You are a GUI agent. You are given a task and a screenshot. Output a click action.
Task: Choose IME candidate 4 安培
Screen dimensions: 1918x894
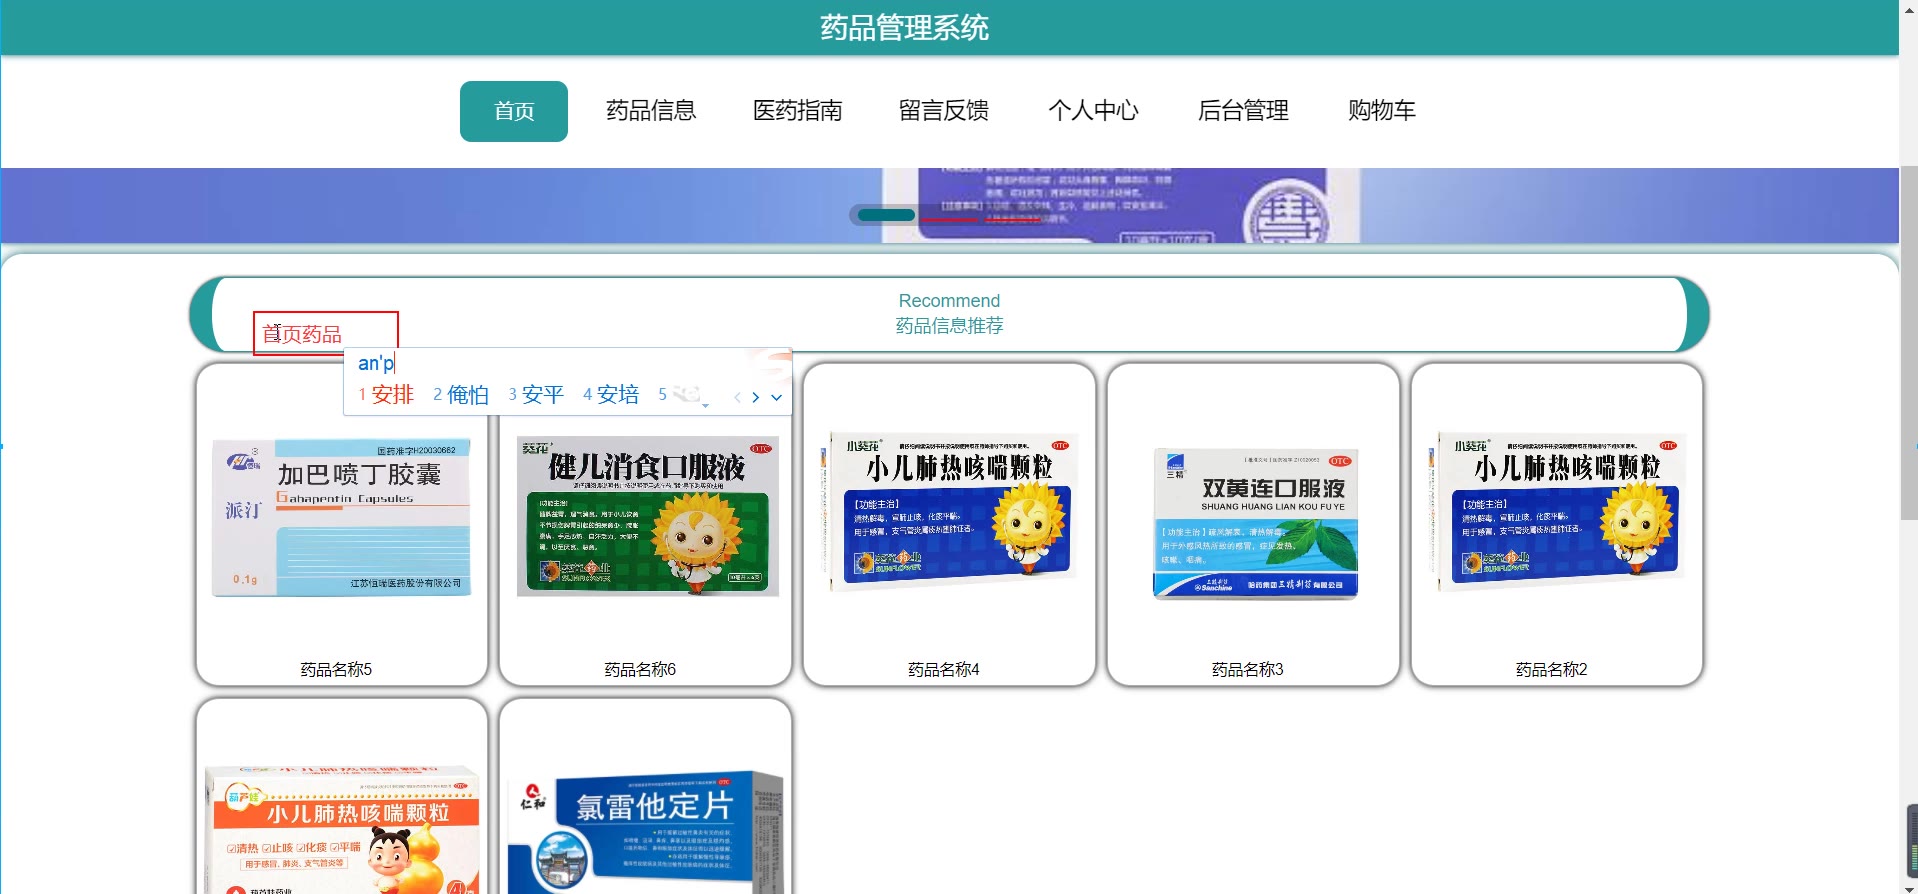click(611, 395)
